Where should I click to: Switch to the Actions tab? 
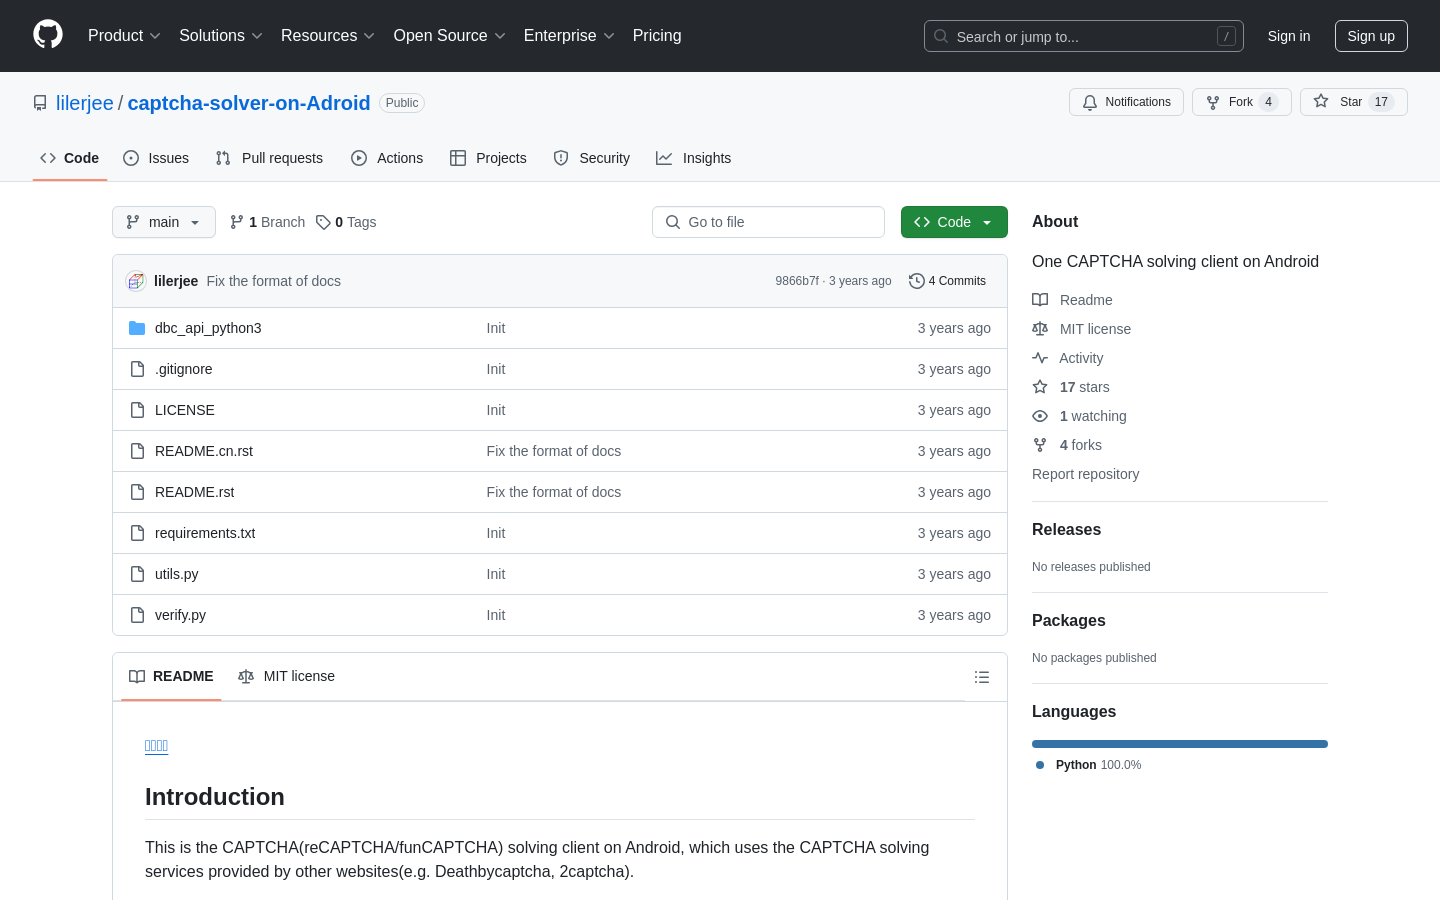387,158
